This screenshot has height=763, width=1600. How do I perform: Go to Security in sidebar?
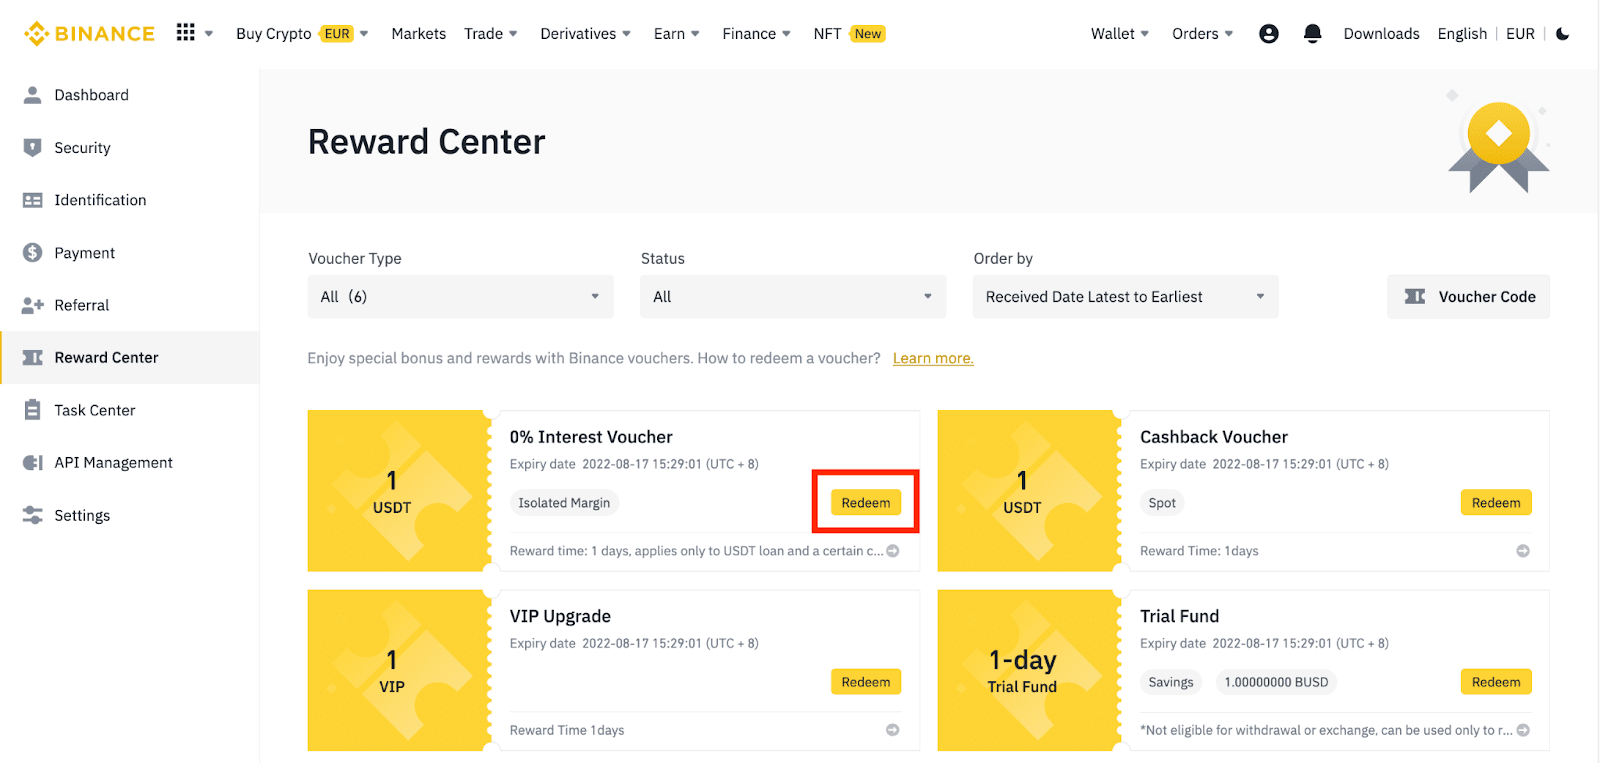click(x=130, y=148)
